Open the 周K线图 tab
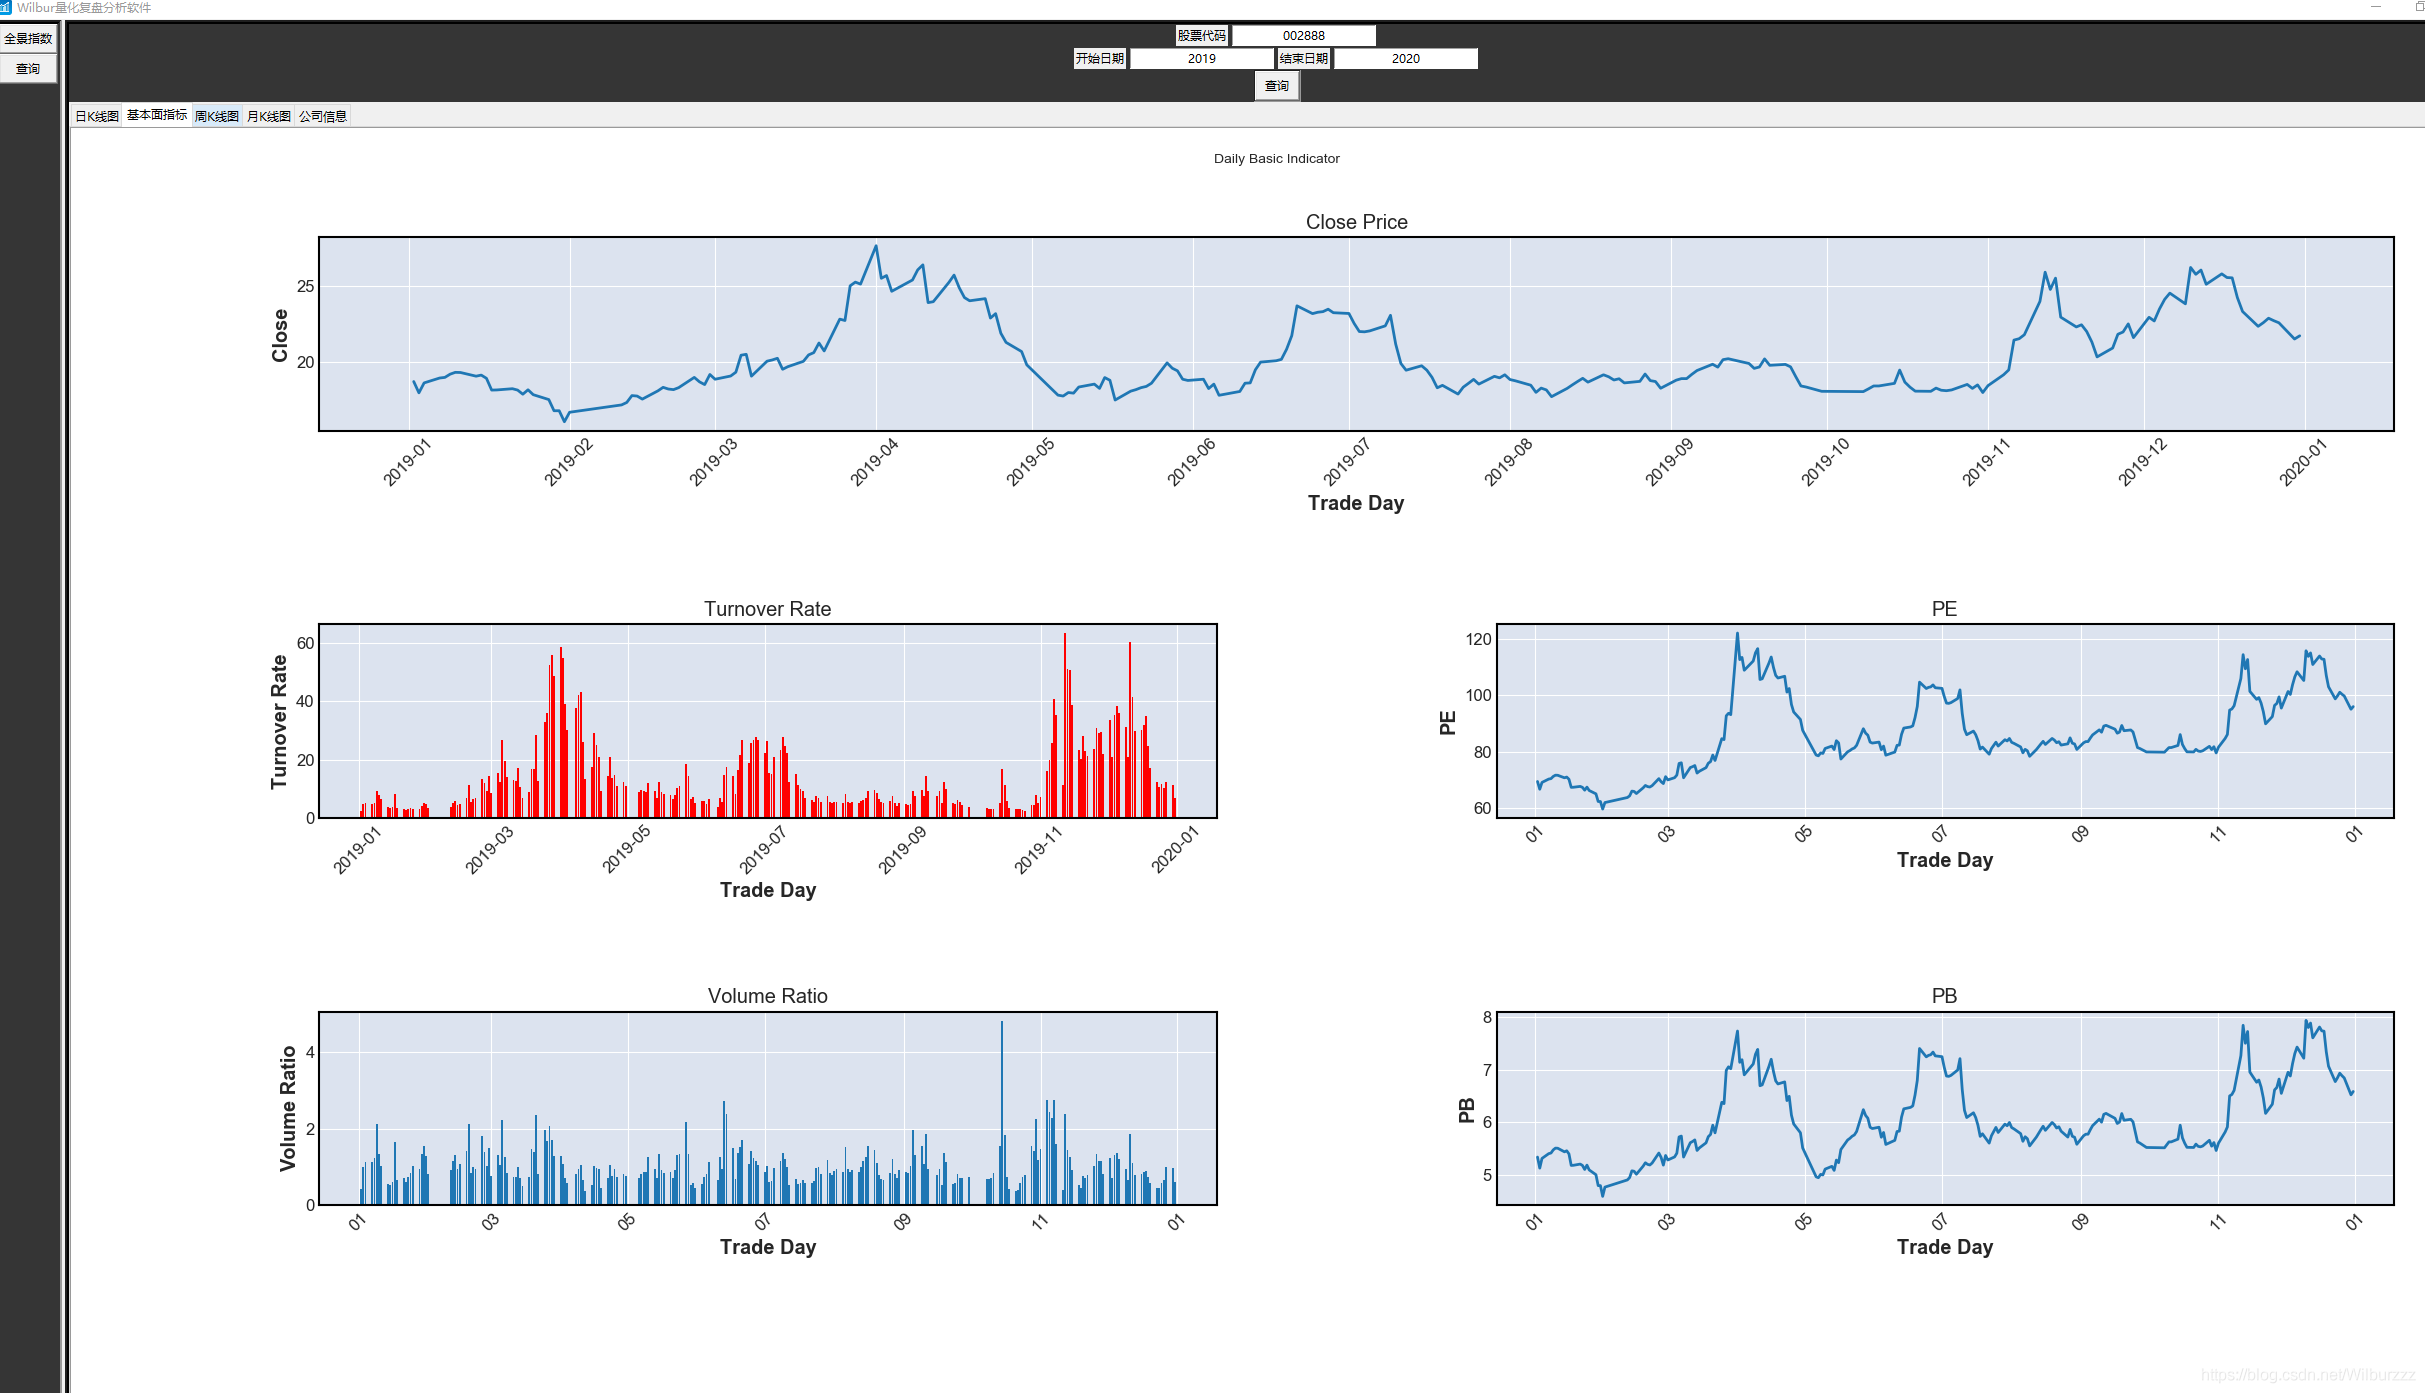 [x=217, y=116]
